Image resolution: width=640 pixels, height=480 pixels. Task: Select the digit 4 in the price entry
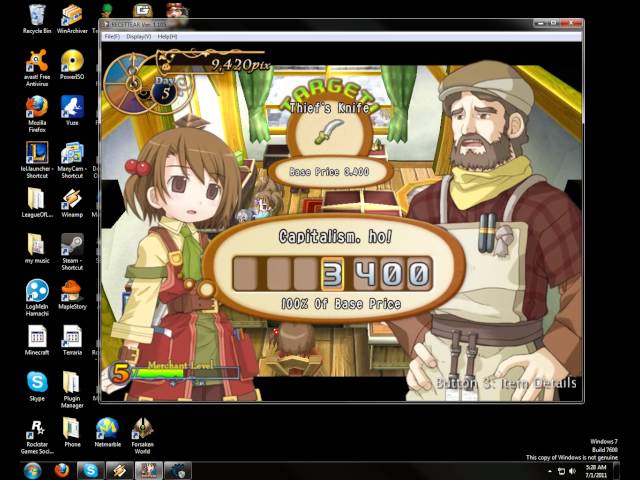click(x=366, y=273)
